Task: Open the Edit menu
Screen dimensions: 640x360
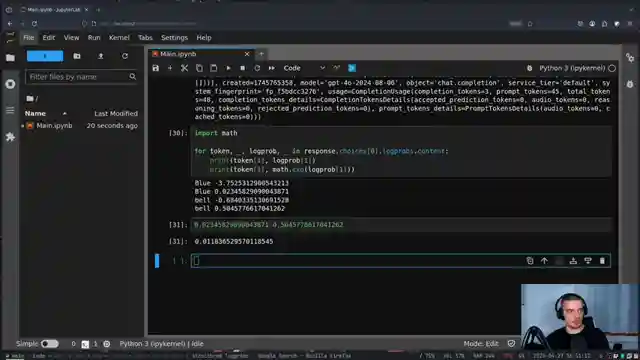Action: point(49,38)
